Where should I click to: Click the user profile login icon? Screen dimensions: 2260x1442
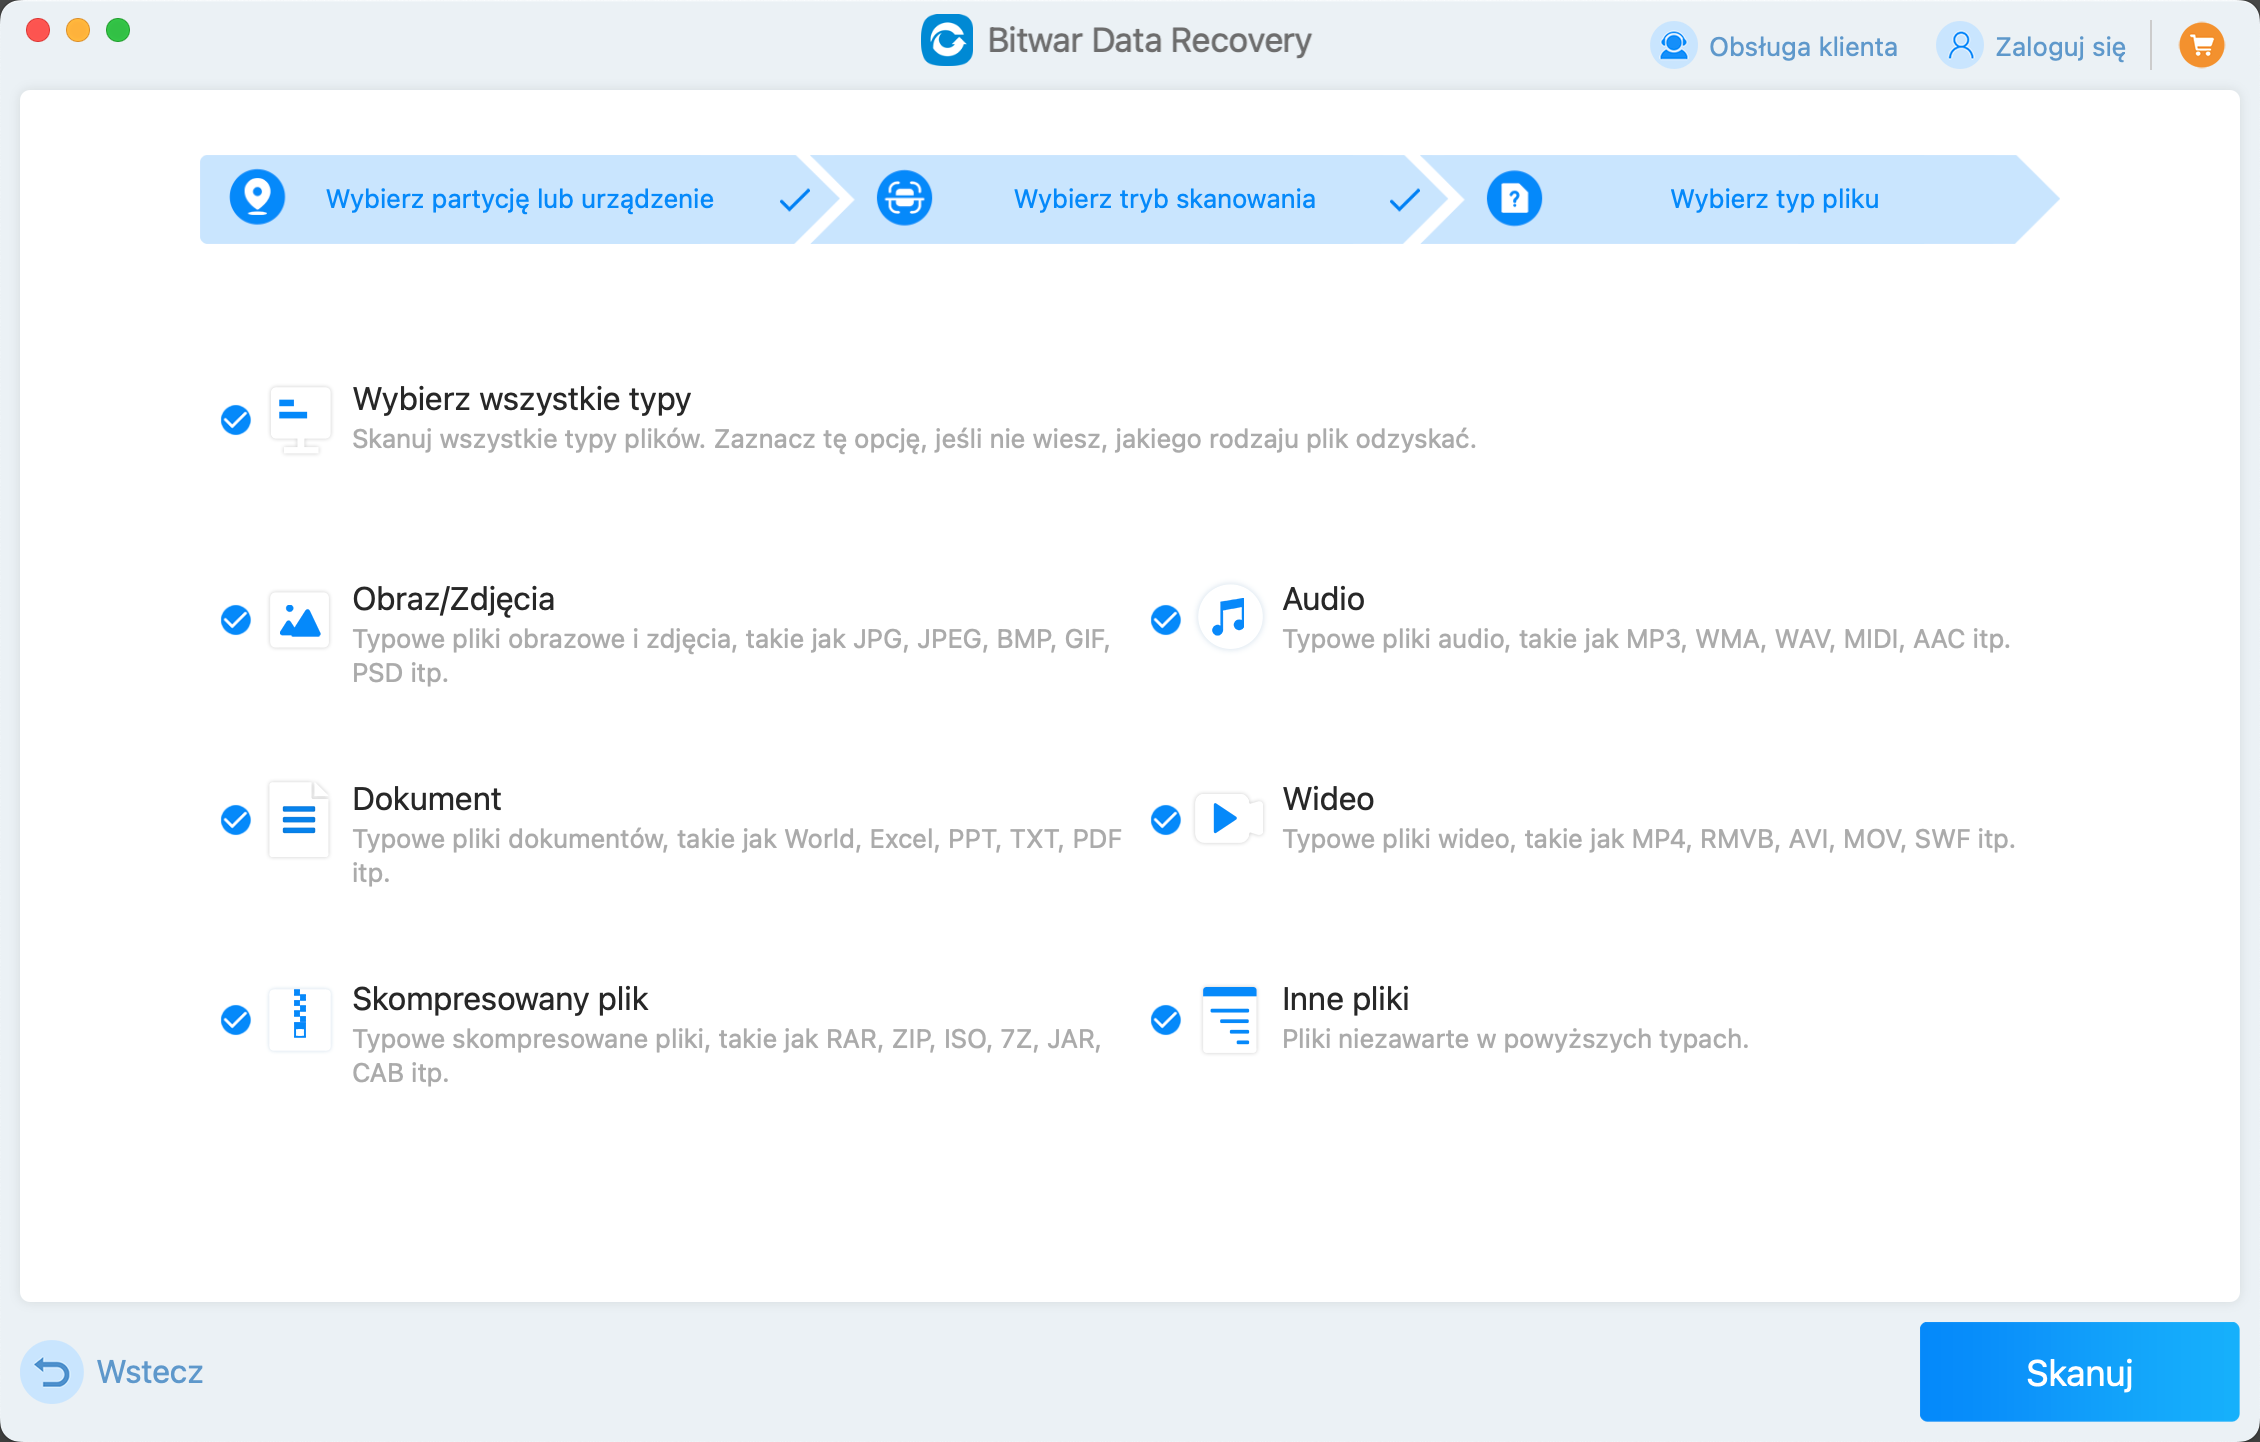point(1960,46)
